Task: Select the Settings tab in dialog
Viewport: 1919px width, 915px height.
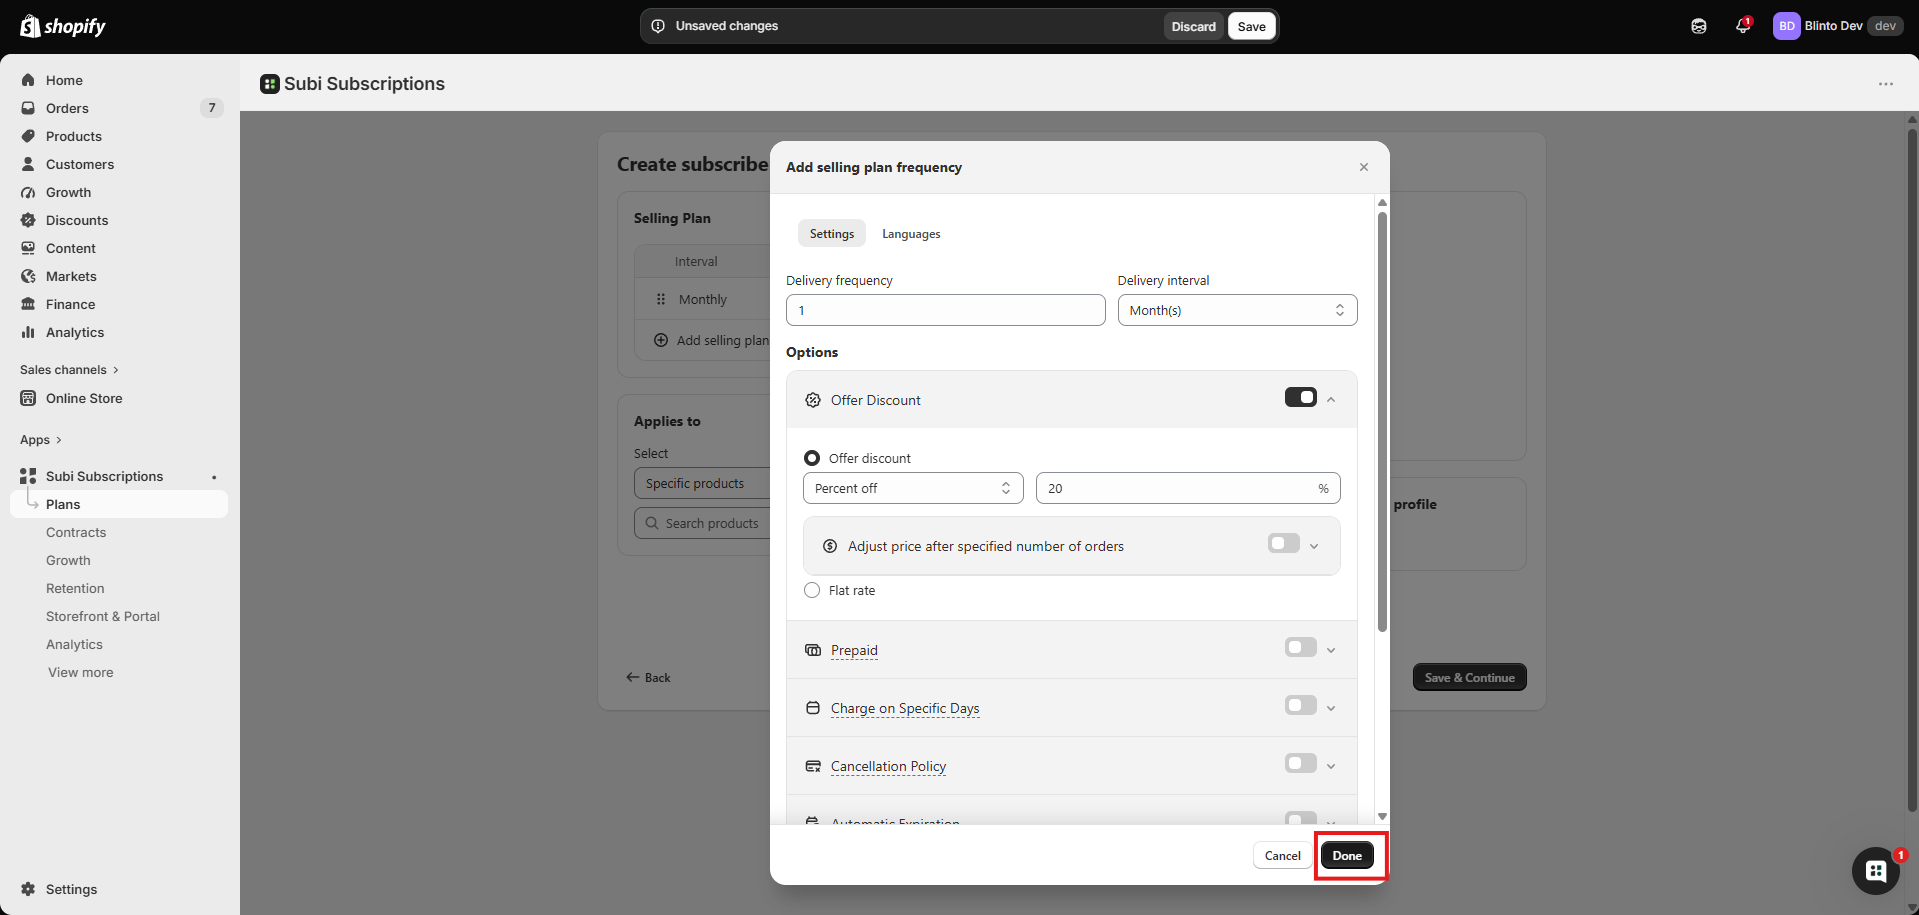Action: click(x=832, y=234)
